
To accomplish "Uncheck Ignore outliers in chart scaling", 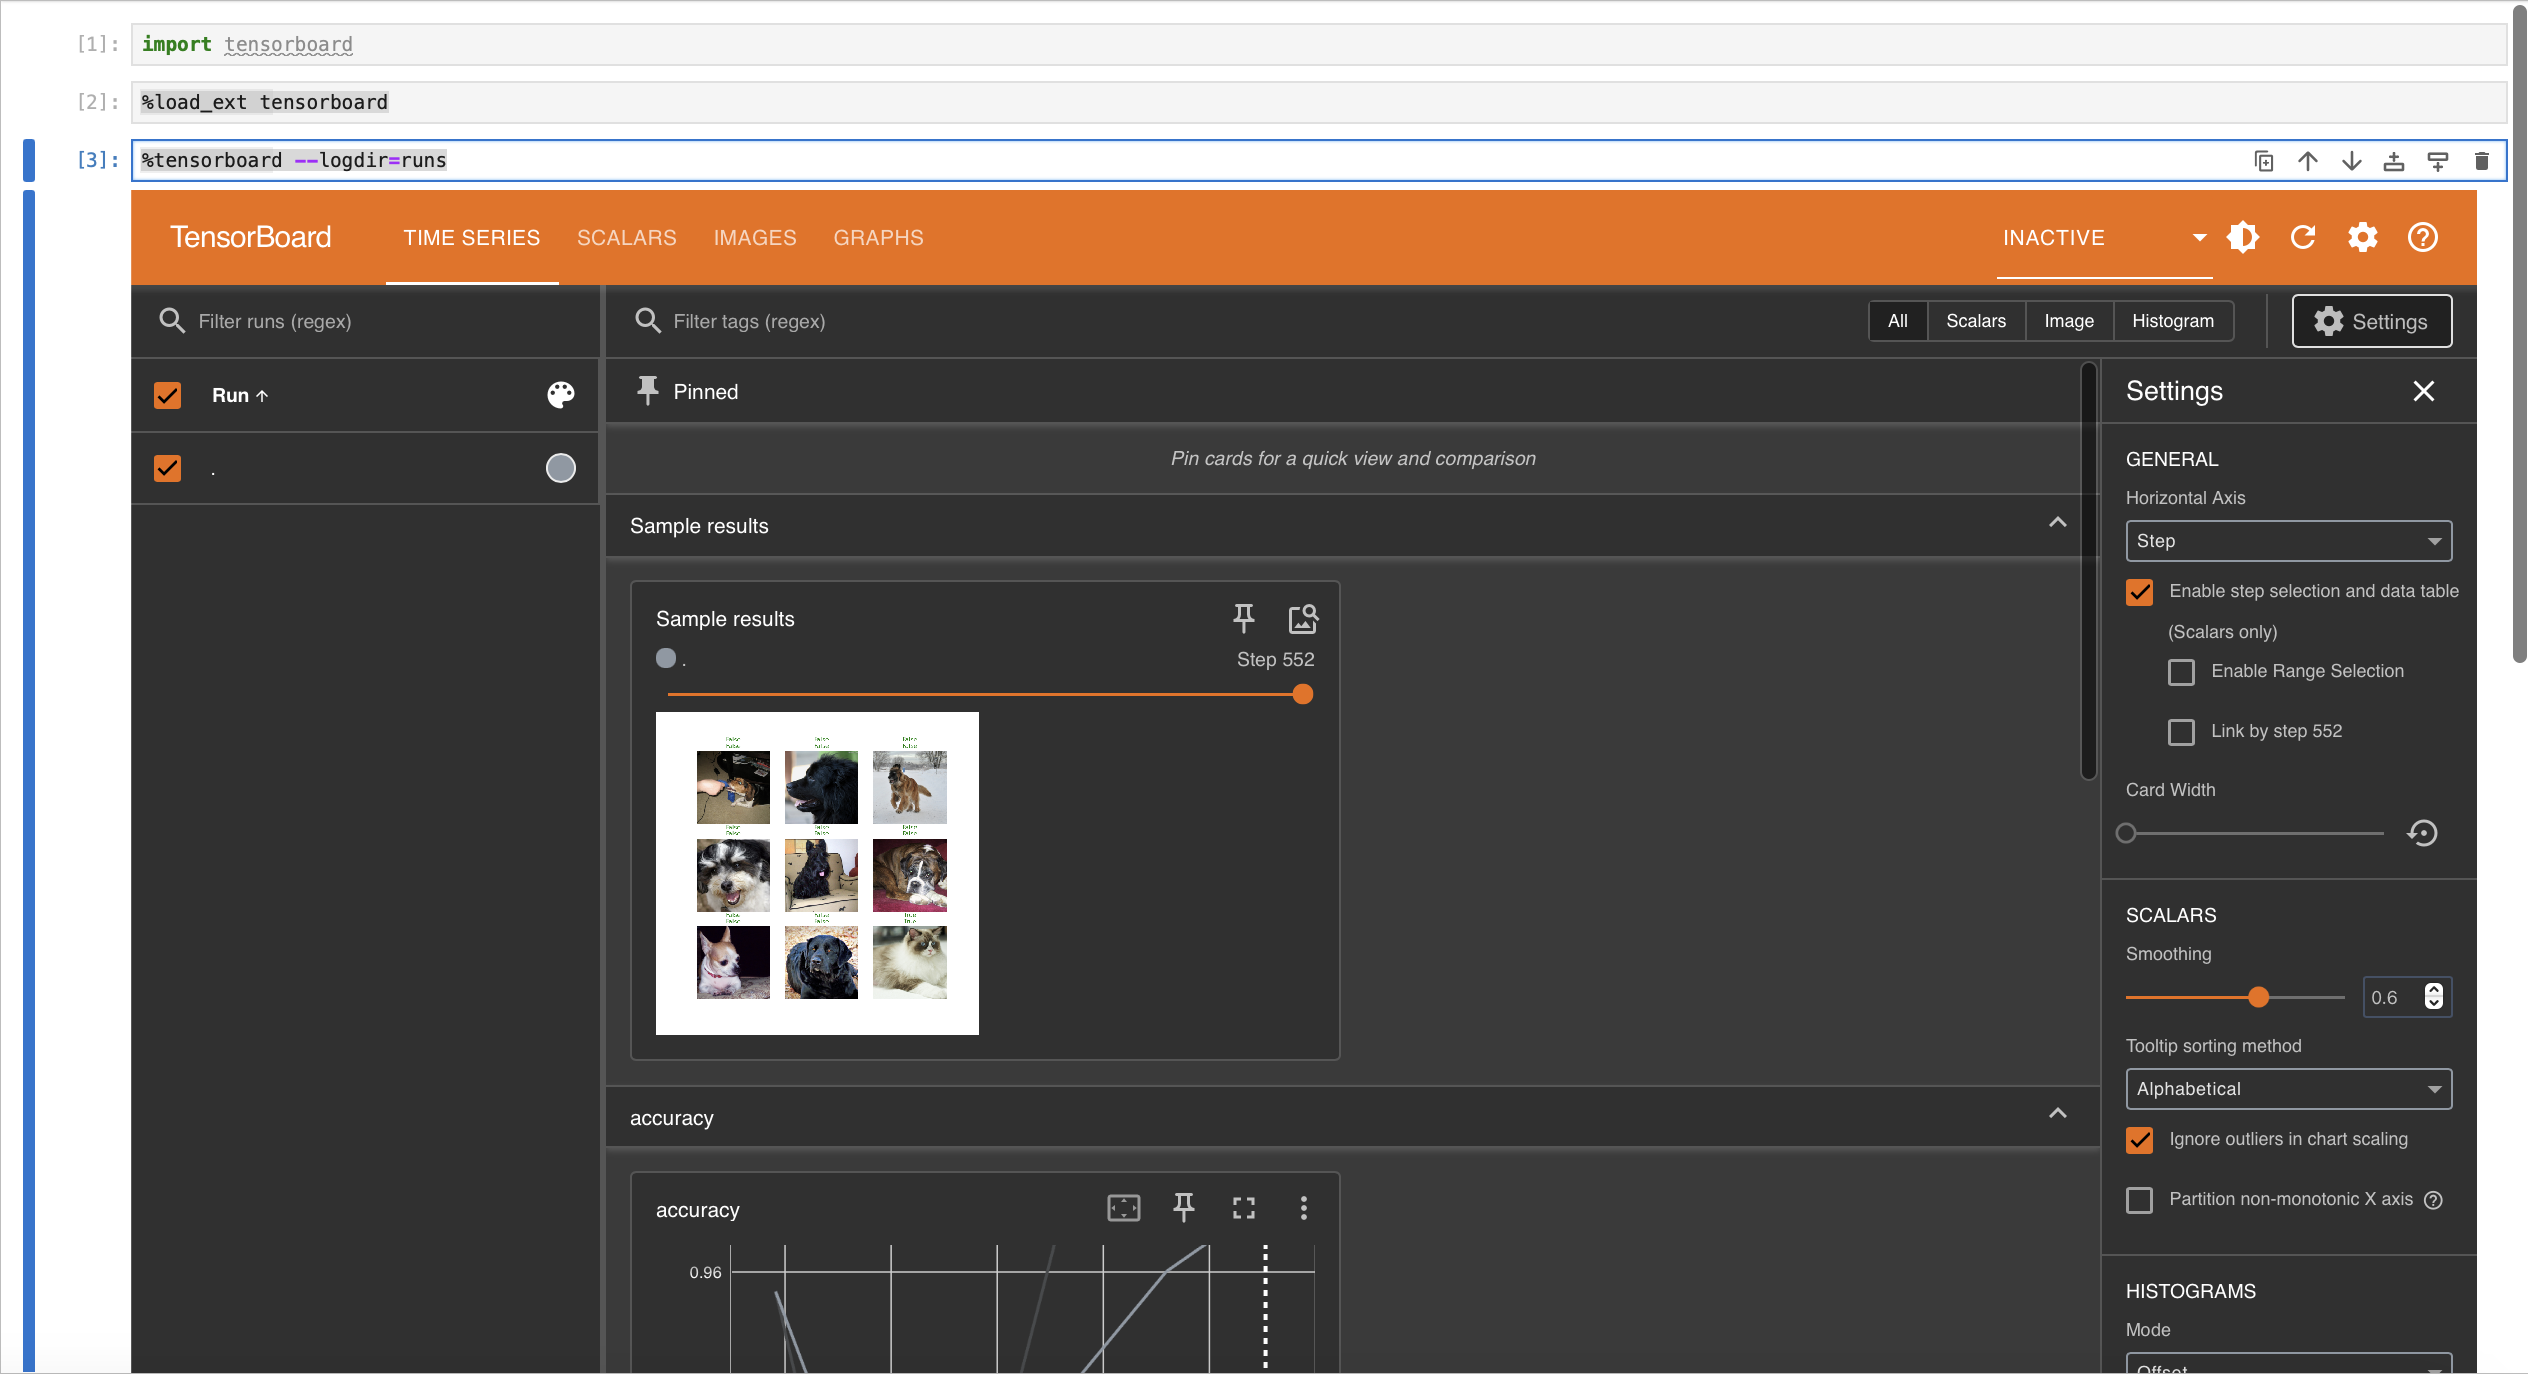I will click(x=2139, y=1140).
